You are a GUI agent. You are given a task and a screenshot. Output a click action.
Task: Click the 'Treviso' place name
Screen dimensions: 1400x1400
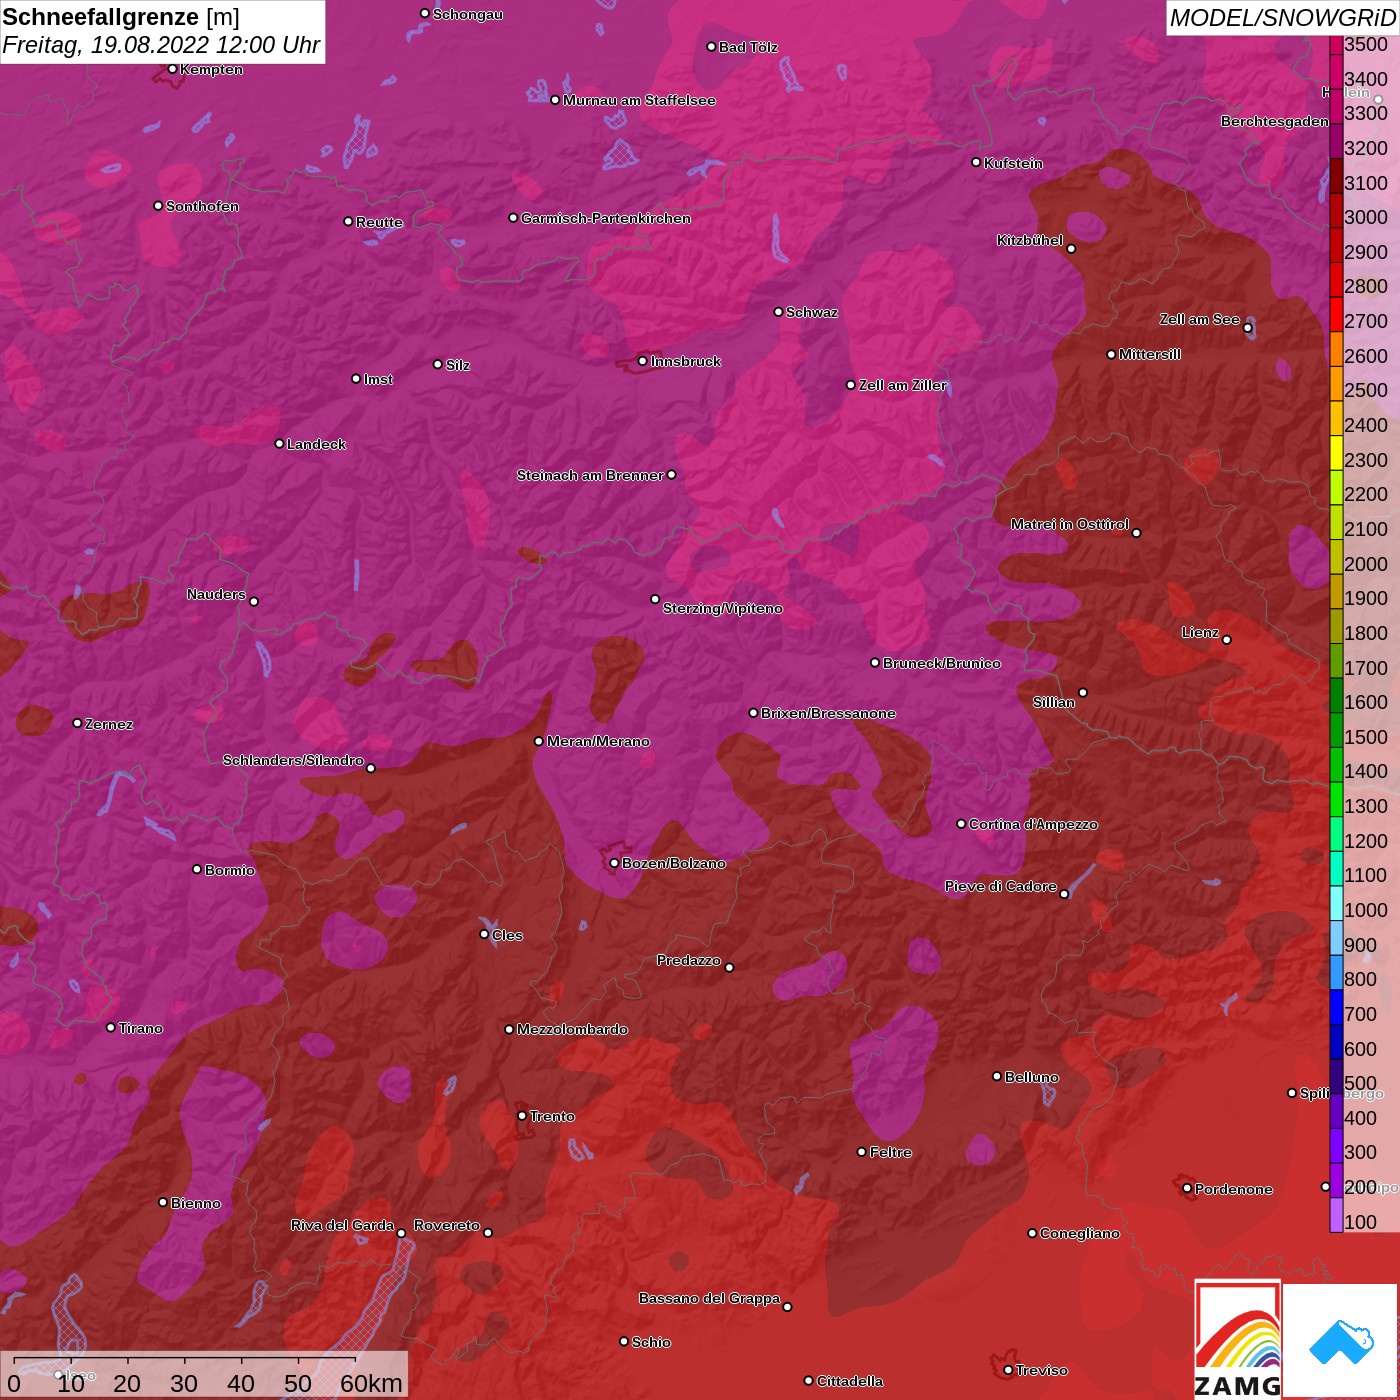point(1042,1370)
